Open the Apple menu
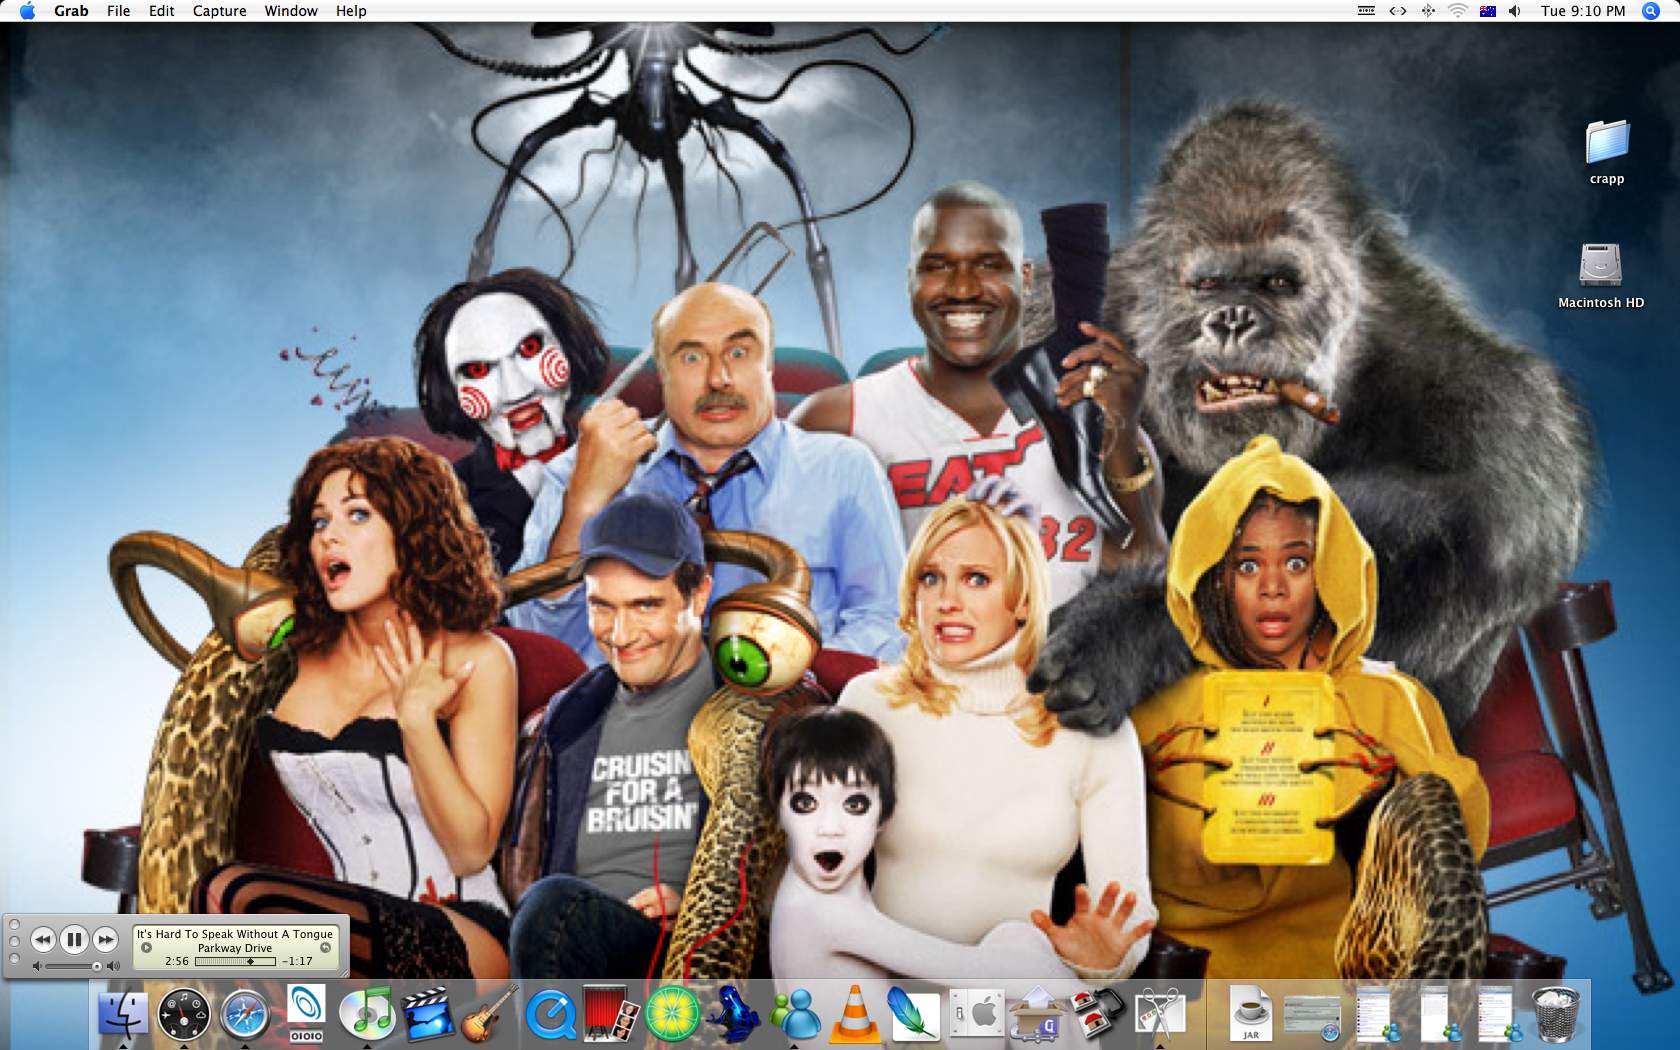Image resolution: width=1680 pixels, height=1050 pixels. (27, 11)
